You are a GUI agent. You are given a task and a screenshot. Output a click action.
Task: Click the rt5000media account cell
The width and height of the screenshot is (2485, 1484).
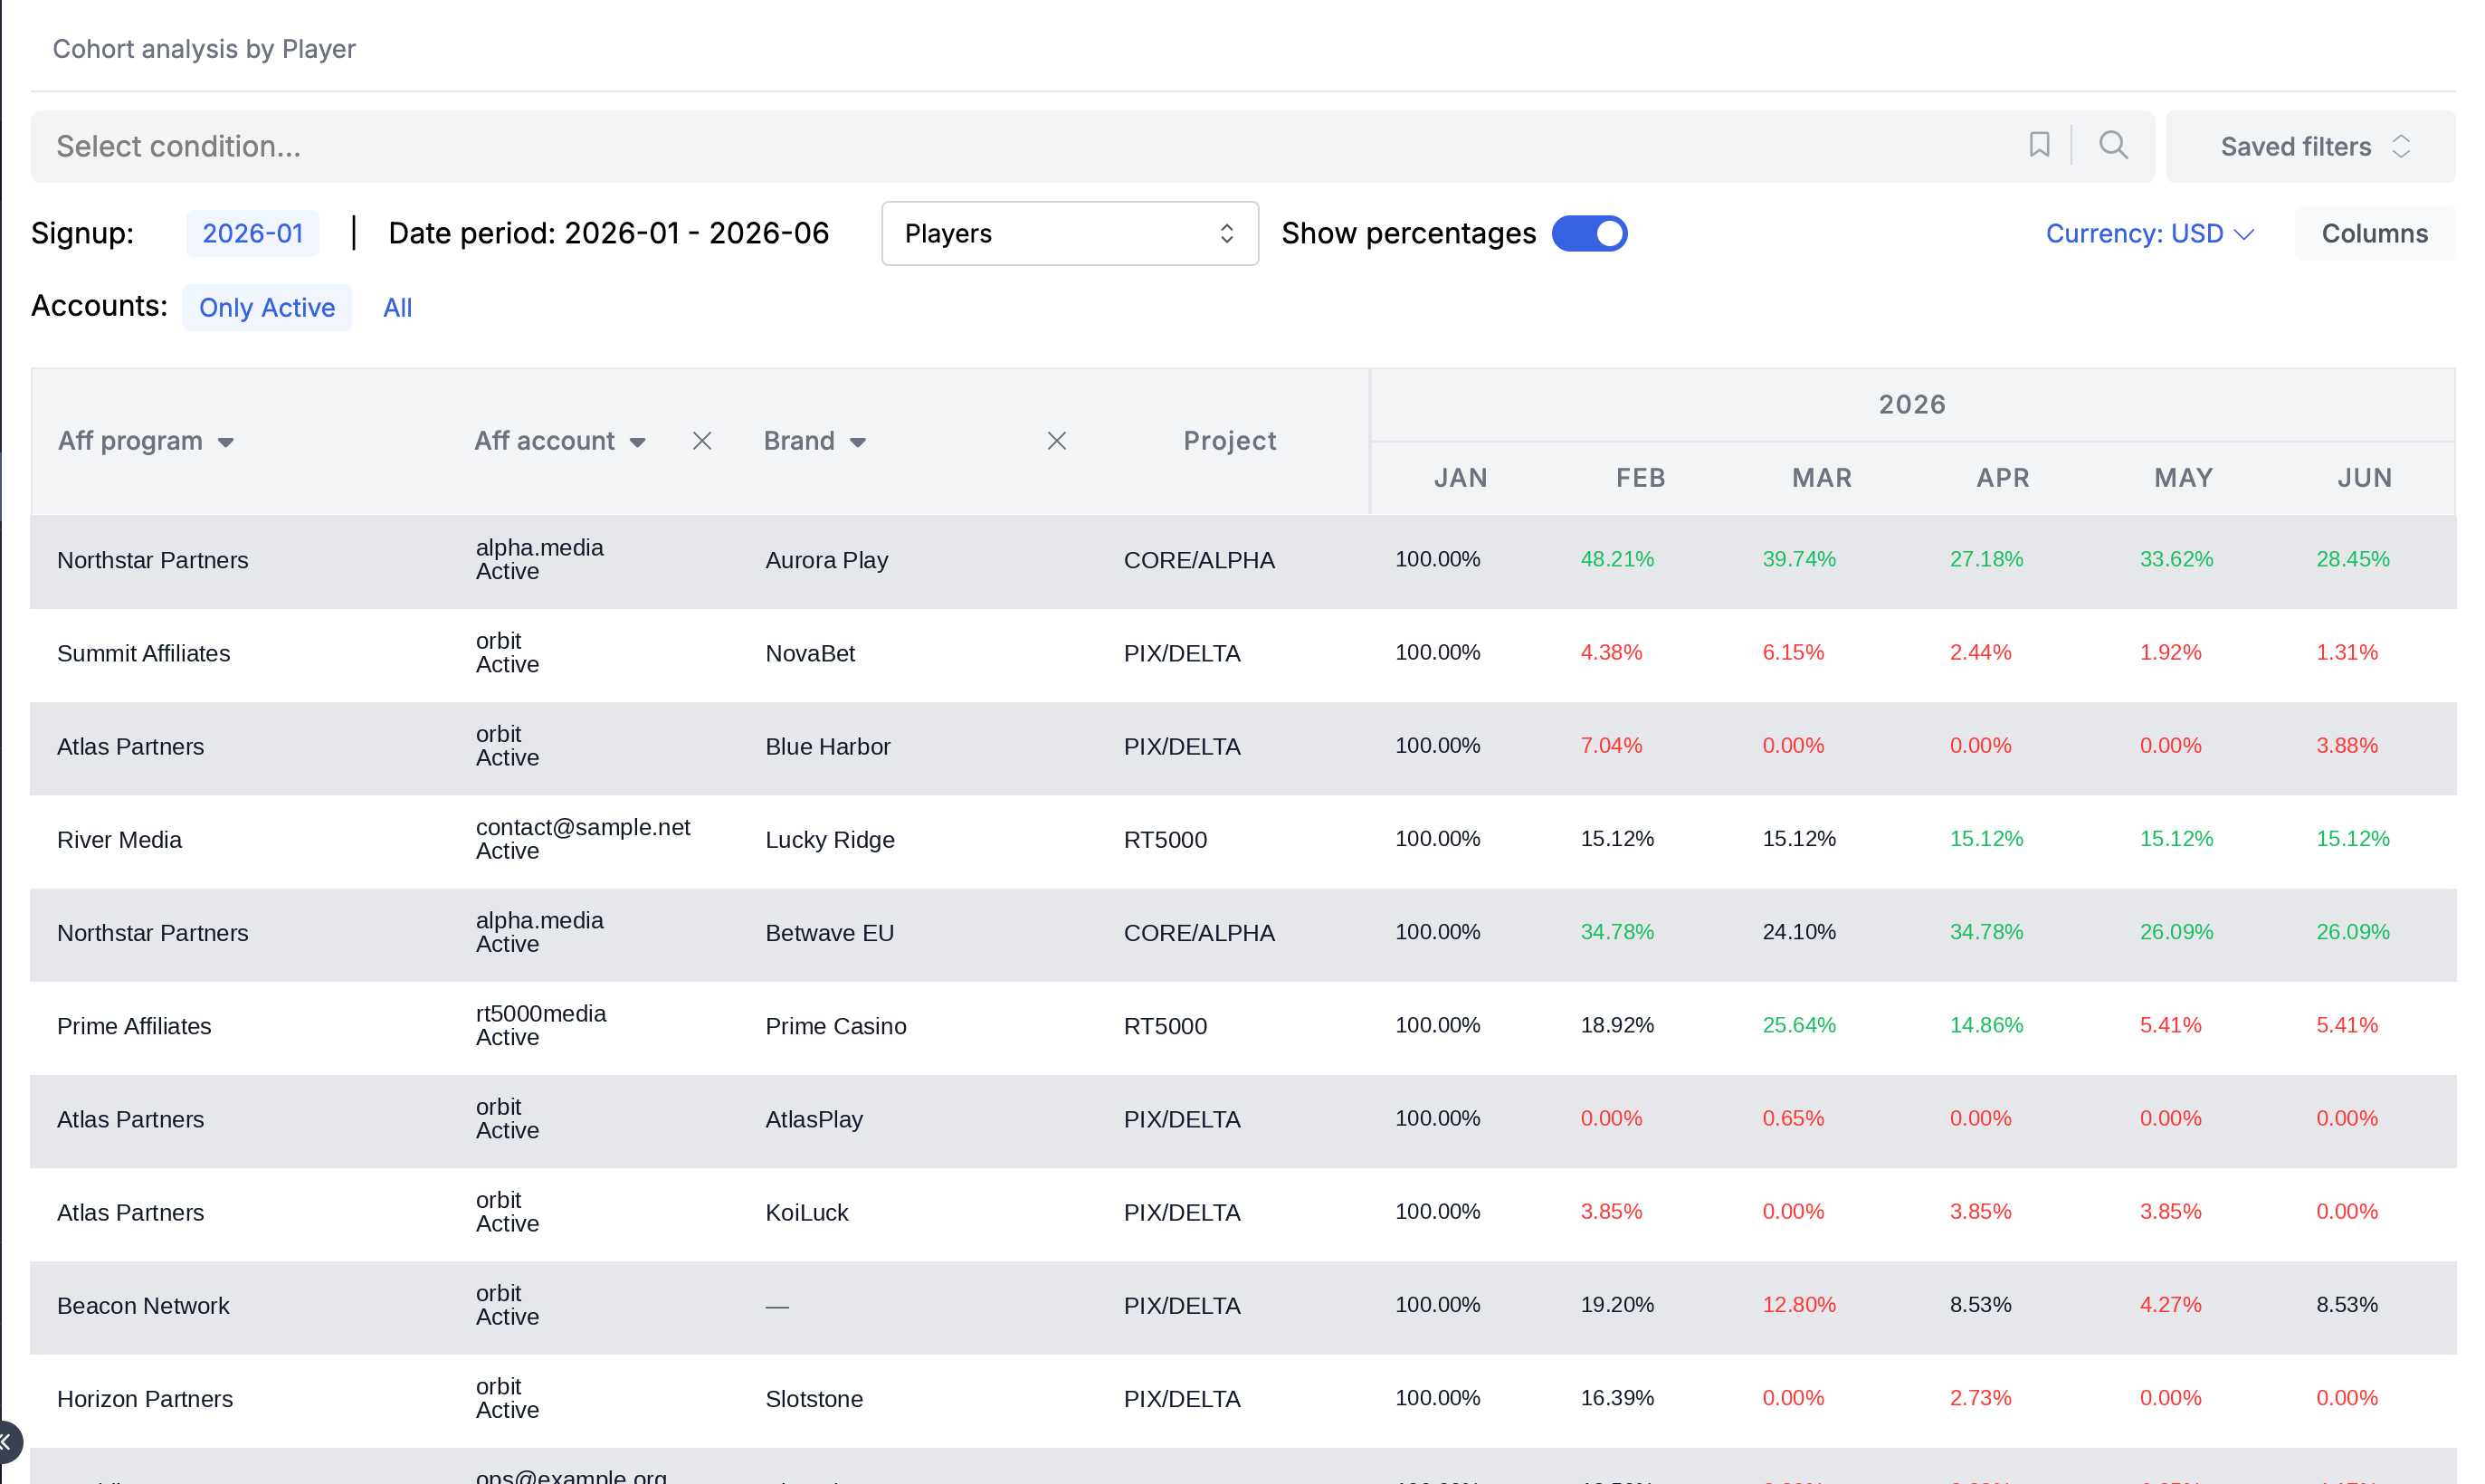click(x=540, y=1025)
